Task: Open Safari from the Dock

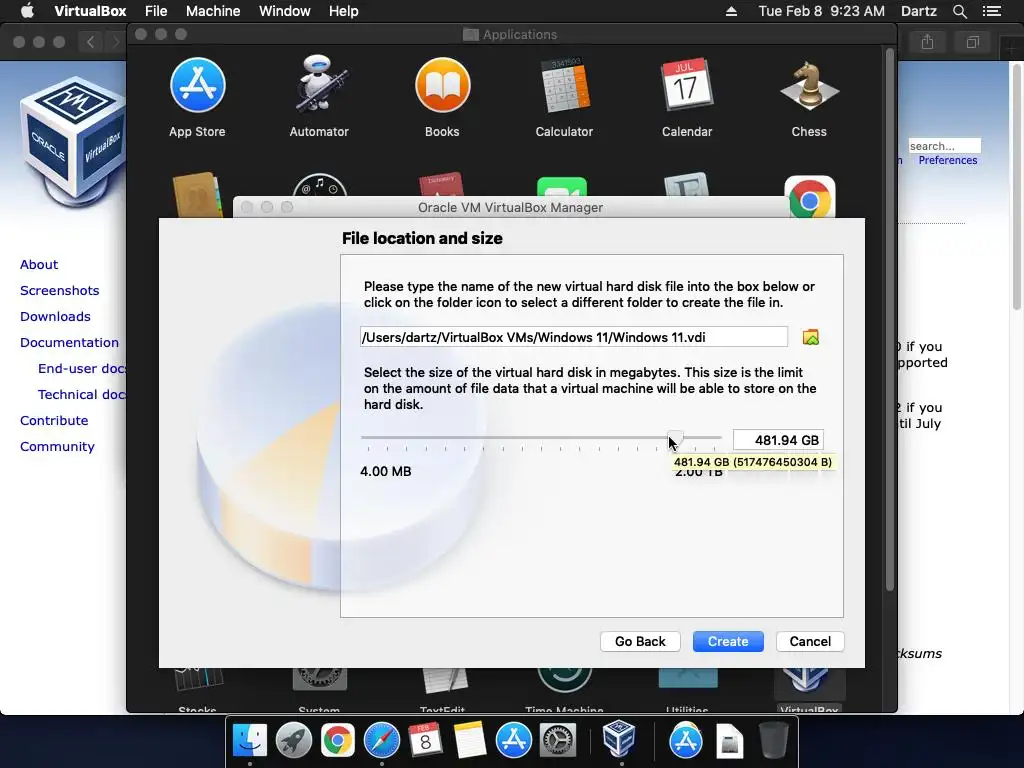Action: 381,741
